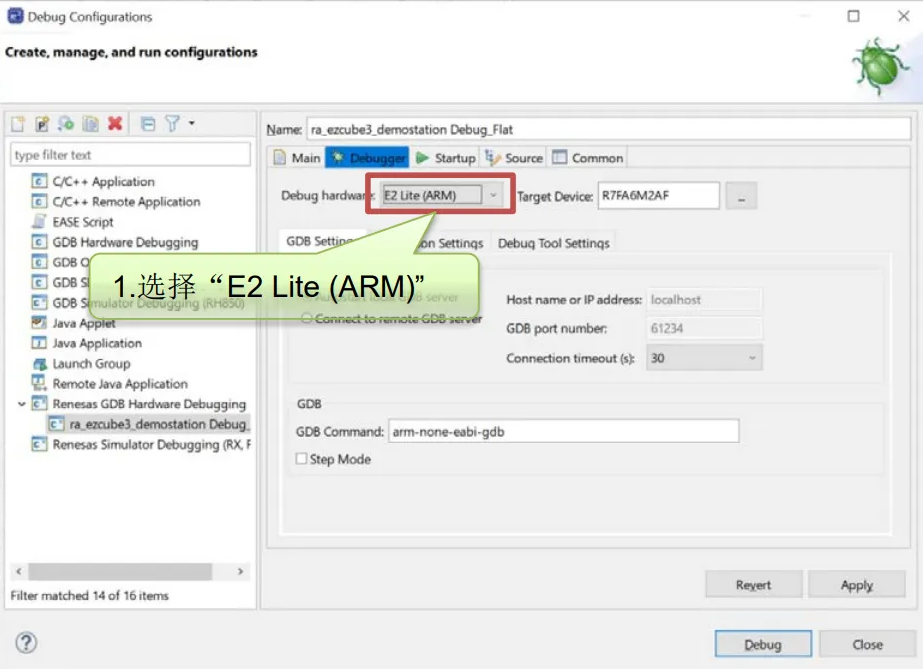923x669 pixels.
Task: Select Launch Group tree item
Action: pos(91,364)
